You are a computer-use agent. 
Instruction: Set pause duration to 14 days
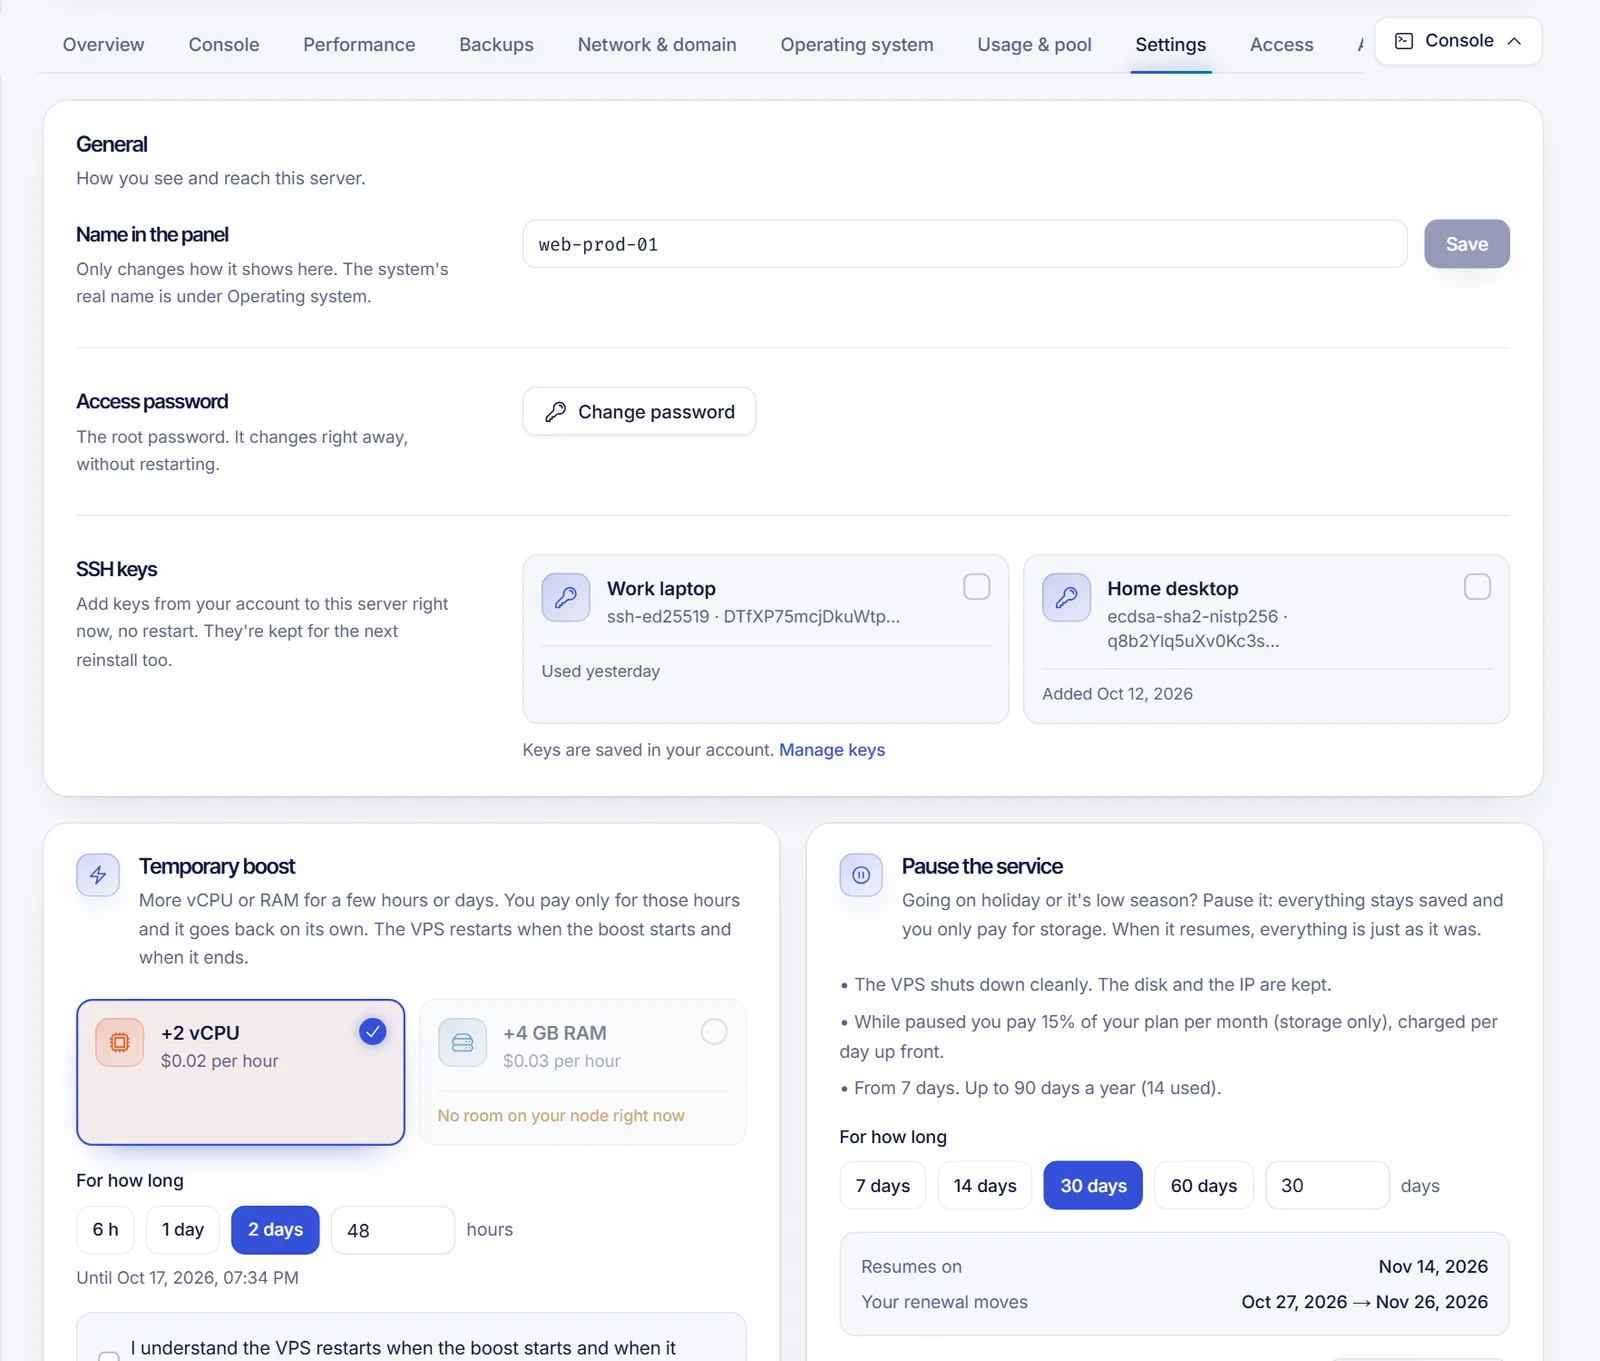pyautogui.click(x=985, y=1186)
